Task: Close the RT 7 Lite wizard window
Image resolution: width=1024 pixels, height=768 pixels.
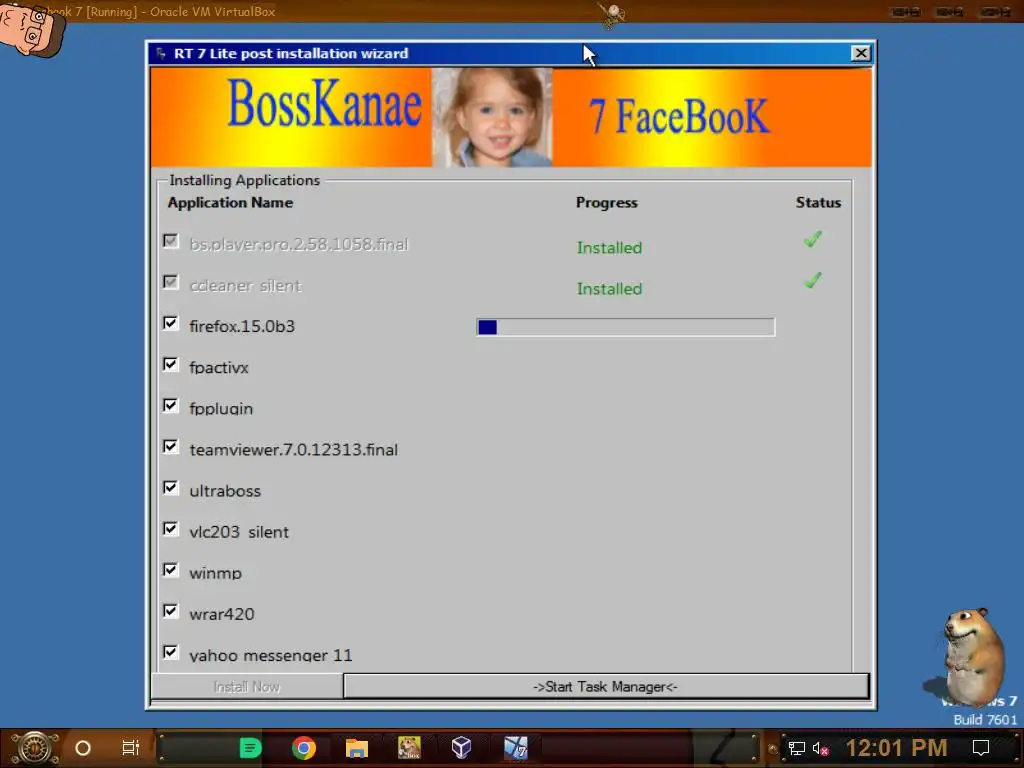Action: click(x=861, y=54)
